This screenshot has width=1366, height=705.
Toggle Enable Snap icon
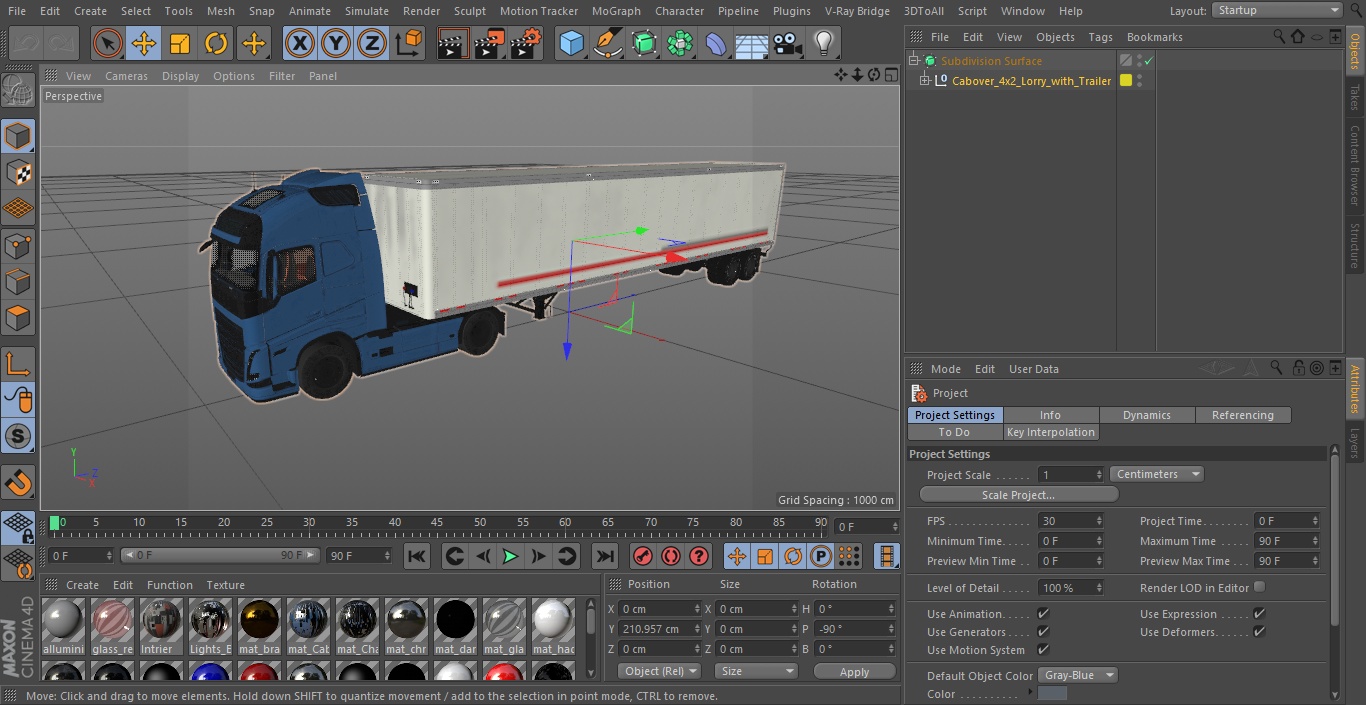click(18, 482)
